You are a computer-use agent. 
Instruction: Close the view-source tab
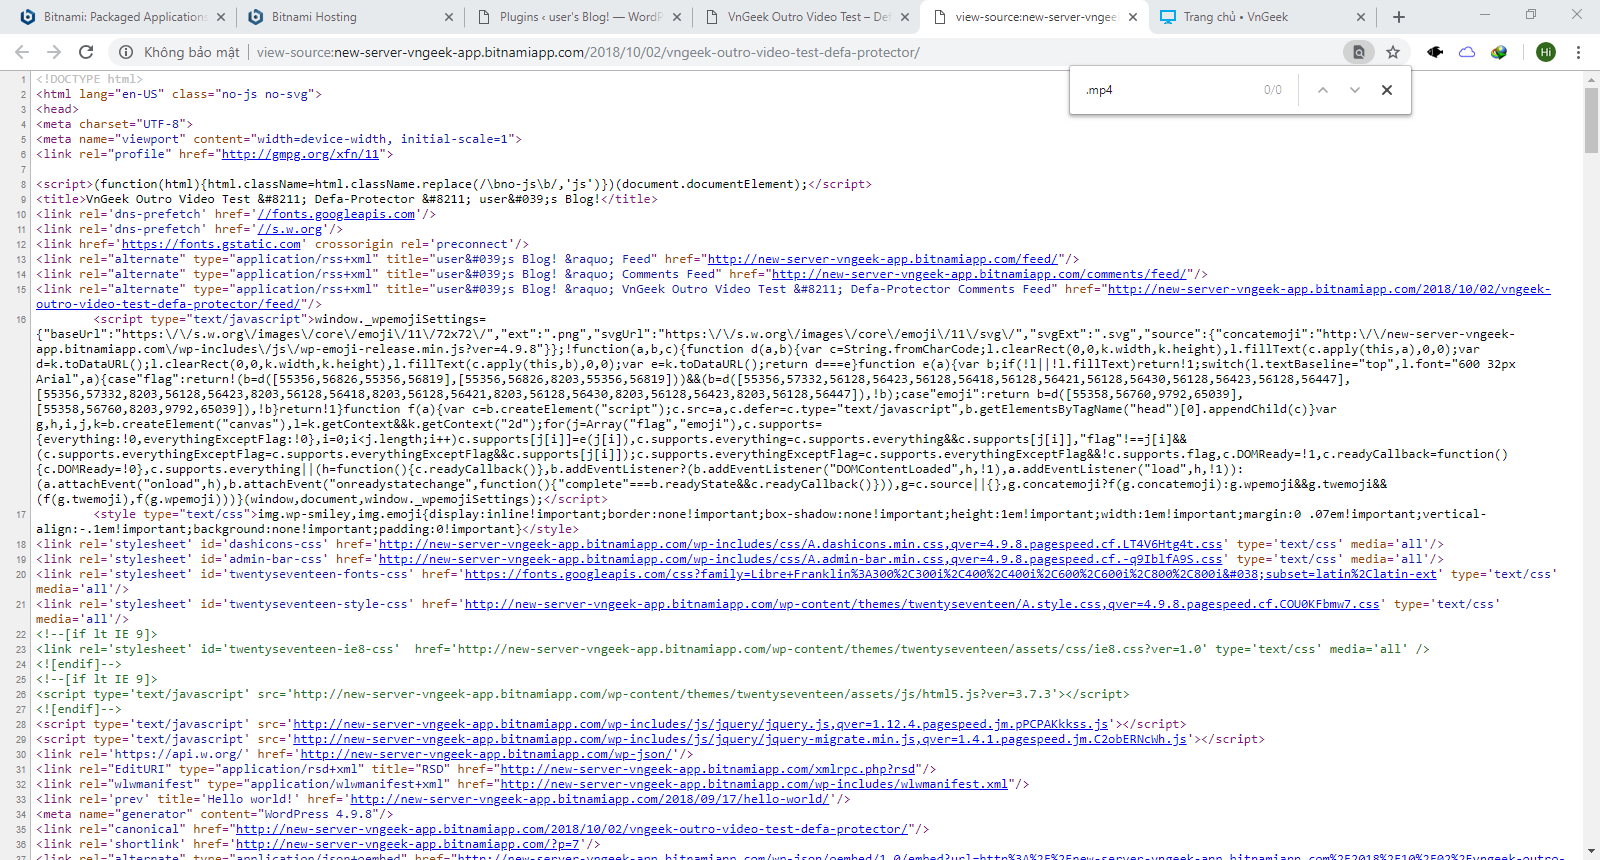1133,17
